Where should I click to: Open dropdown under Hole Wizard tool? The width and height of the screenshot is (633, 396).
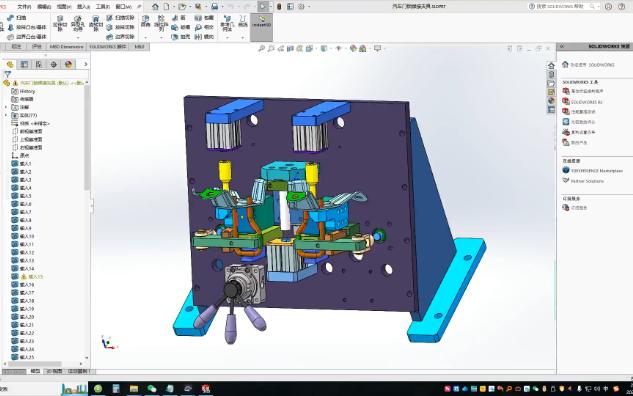tap(78, 37)
